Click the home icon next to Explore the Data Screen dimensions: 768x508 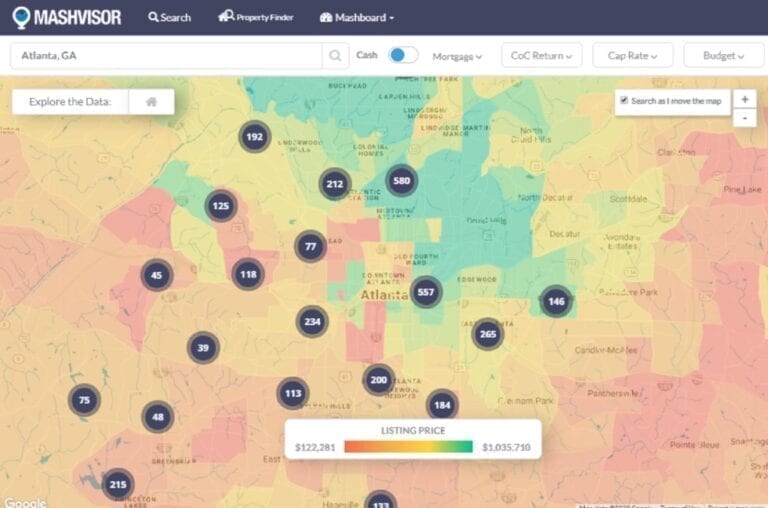point(151,102)
